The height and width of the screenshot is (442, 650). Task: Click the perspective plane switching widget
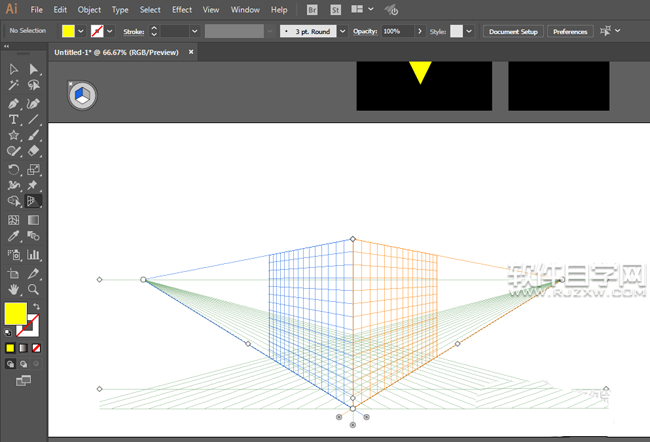point(81,95)
